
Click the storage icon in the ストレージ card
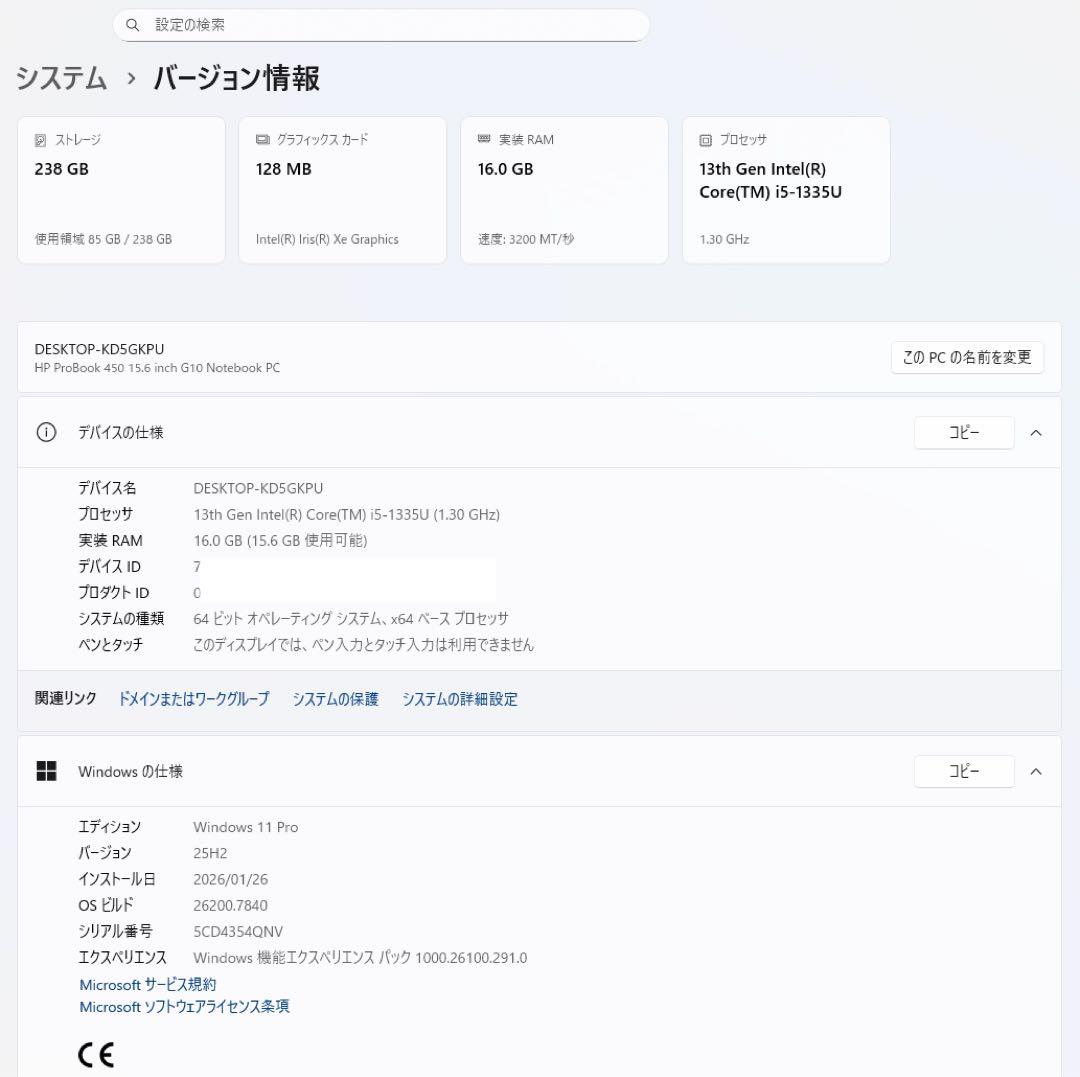tap(40, 140)
